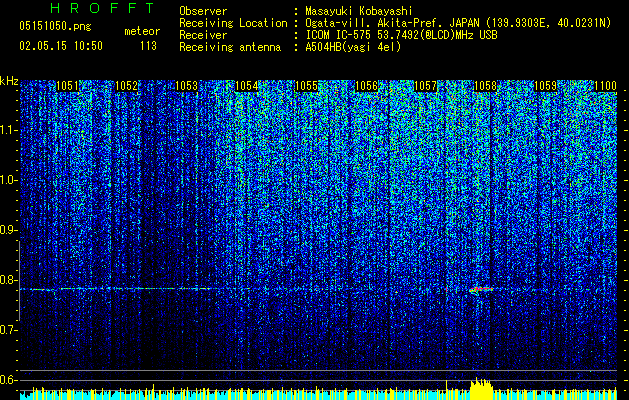Click the 1.1 kHz axis label
The image size is (629, 400).
point(8,130)
